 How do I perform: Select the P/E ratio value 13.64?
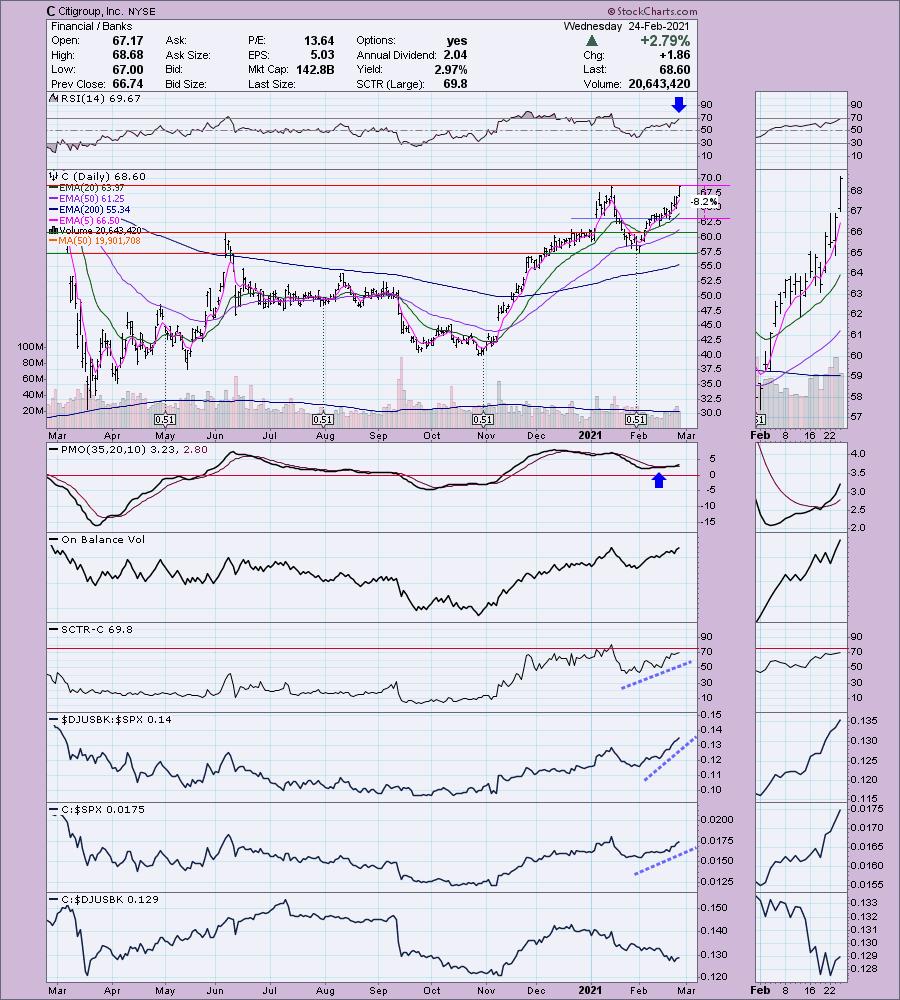tap(319, 40)
